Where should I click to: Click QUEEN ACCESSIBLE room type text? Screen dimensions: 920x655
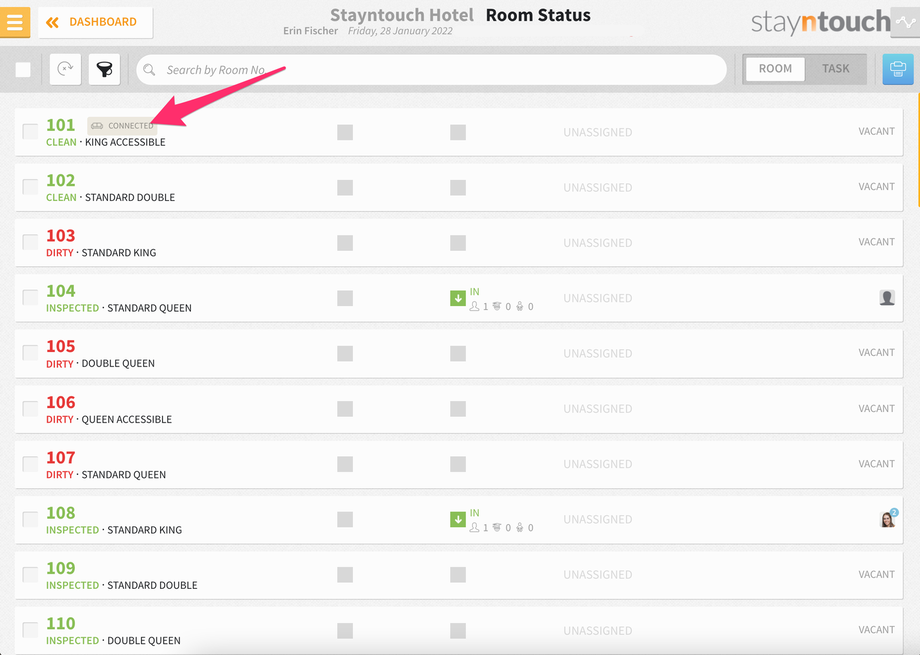point(127,419)
